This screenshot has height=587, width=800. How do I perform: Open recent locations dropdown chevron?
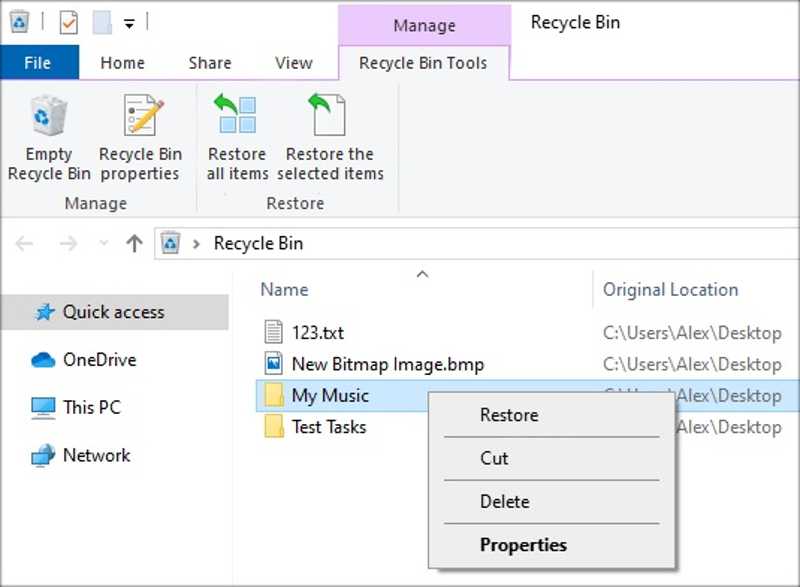click(x=104, y=243)
